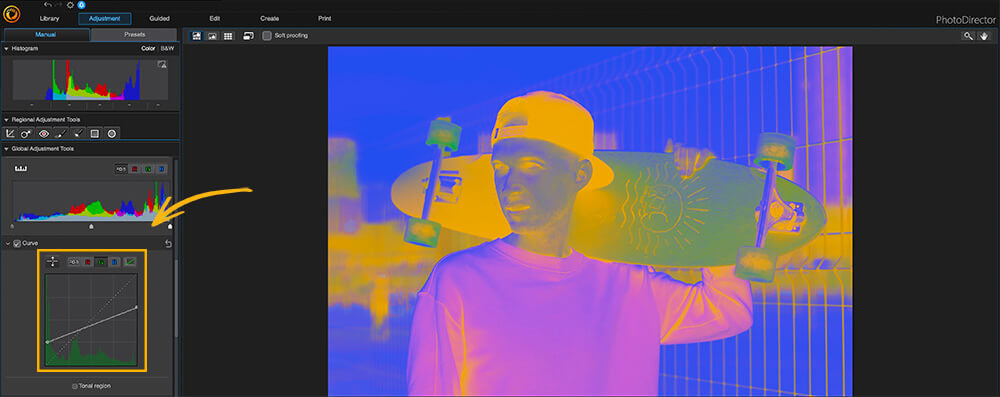1000x397 pixels.
Task: Select the Gradient Mask tool
Action: coord(94,133)
